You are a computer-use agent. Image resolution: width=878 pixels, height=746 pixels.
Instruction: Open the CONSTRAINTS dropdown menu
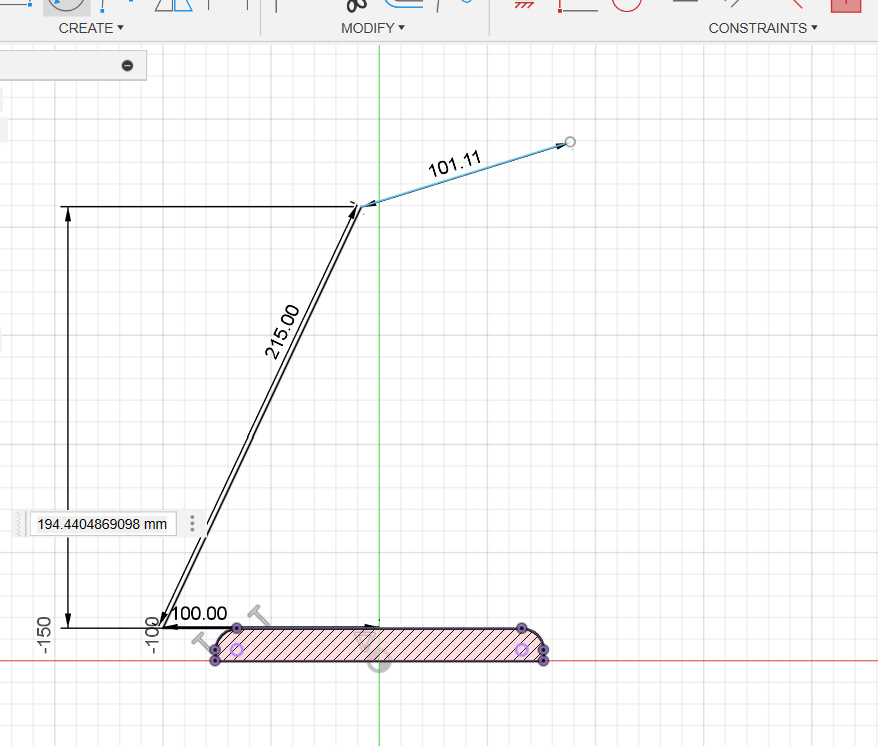763,28
